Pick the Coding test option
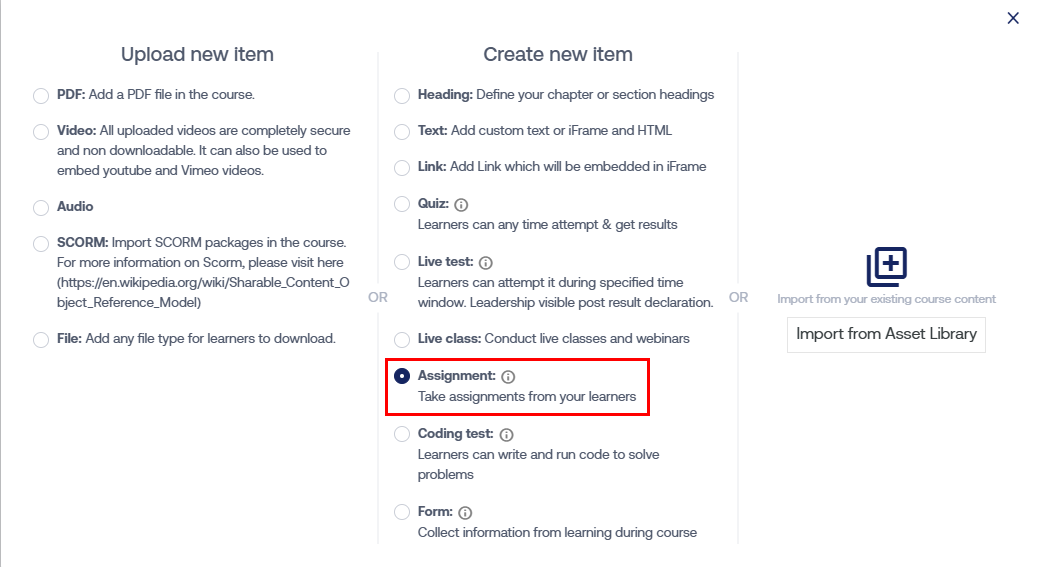The height and width of the screenshot is (567, 1050). point(402,434)
